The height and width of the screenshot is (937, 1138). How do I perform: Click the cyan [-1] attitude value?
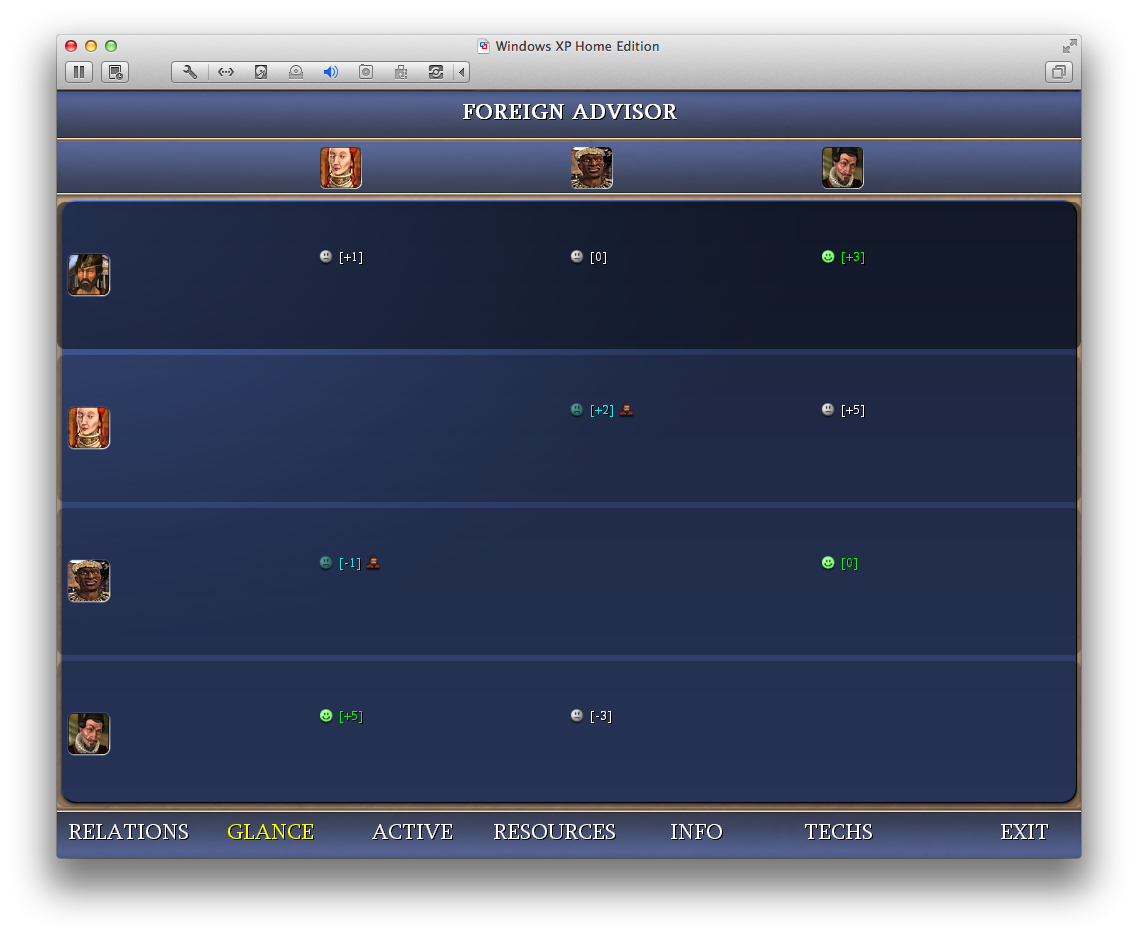350,563
